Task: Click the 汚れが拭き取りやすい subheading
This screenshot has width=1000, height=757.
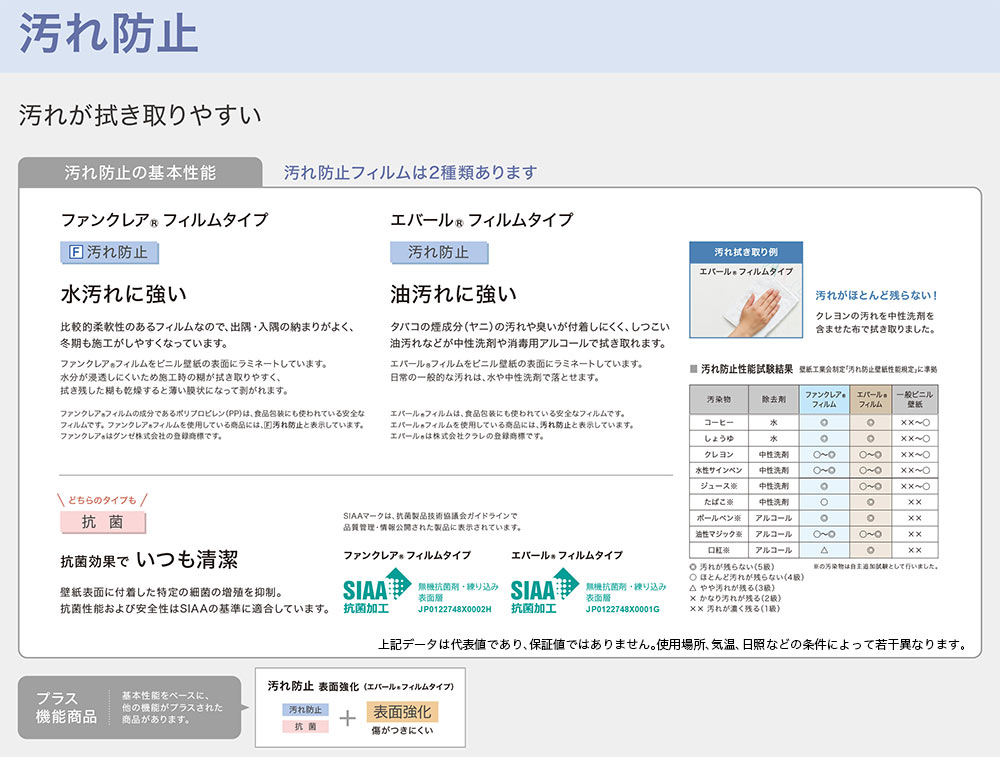Action: (140, 115)
